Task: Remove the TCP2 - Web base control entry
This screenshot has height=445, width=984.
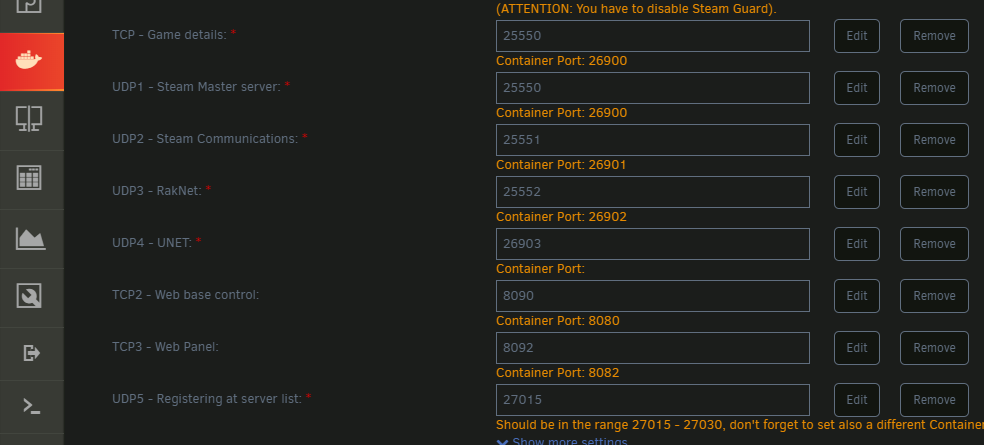Action: 934,296
